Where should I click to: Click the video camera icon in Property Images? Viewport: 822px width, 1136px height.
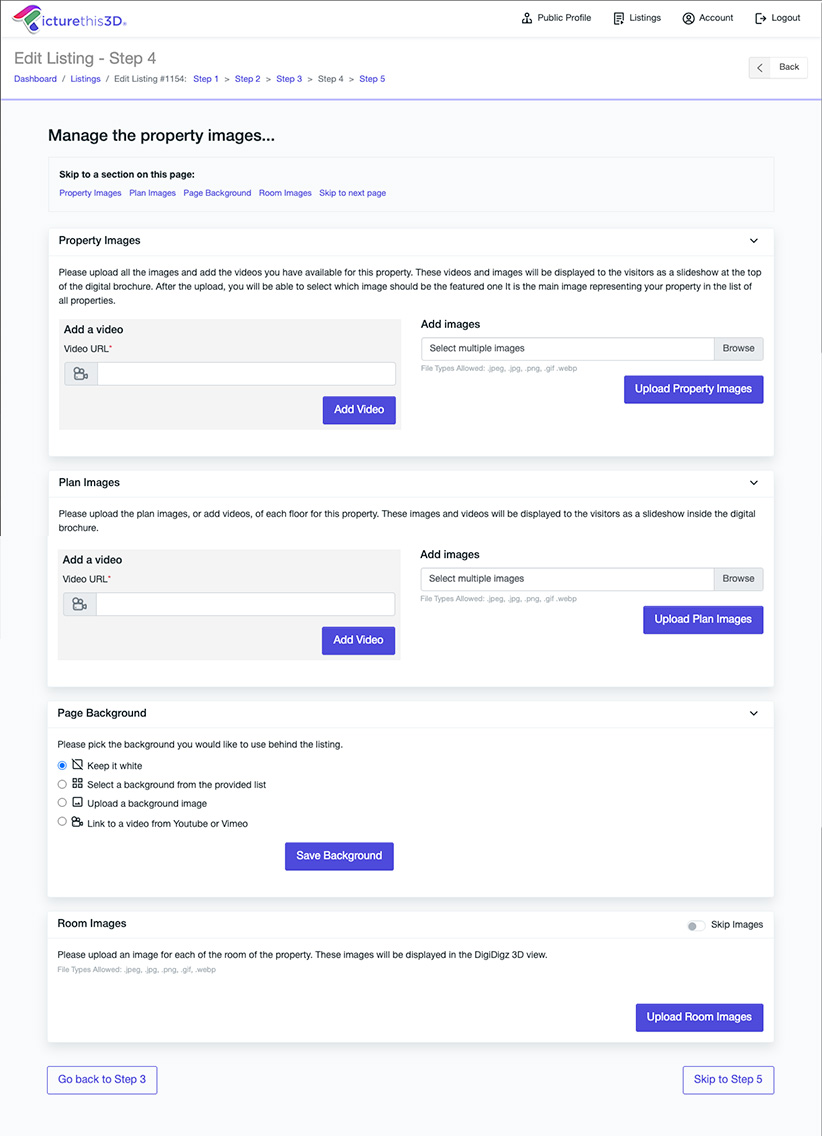(x=81, y=374)
